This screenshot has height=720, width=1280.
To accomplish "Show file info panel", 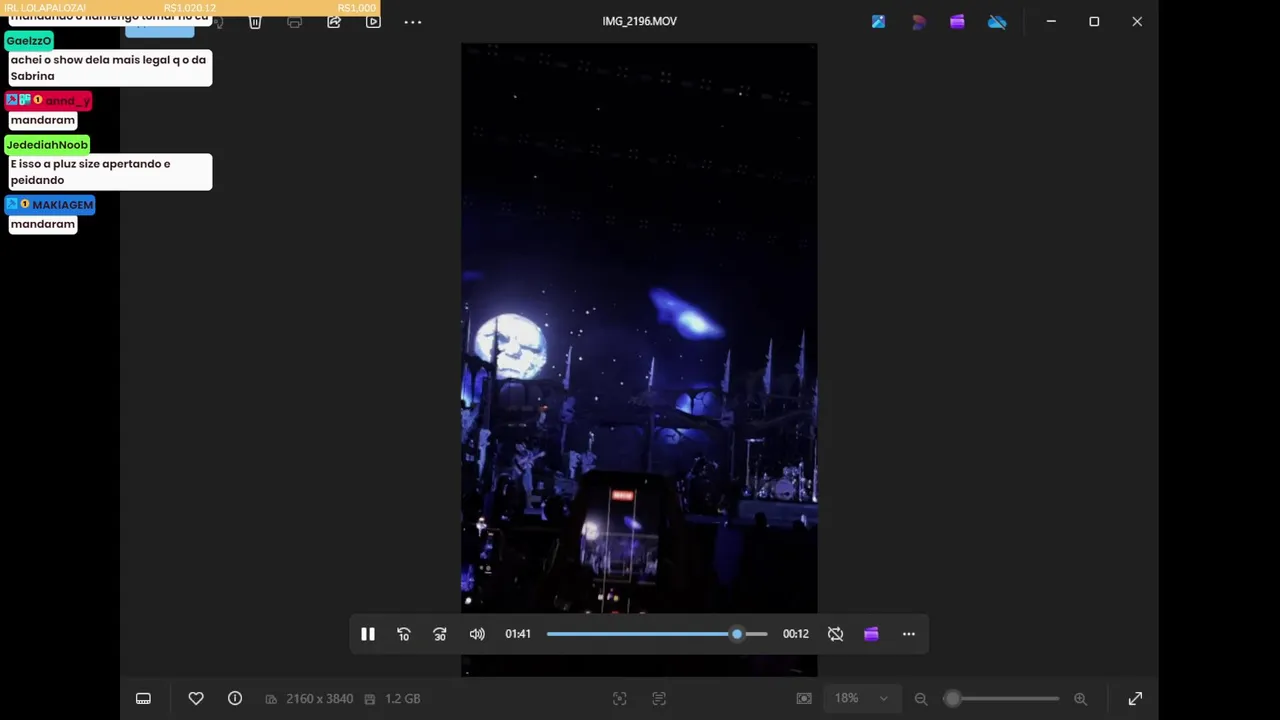I will coord(235,699).
